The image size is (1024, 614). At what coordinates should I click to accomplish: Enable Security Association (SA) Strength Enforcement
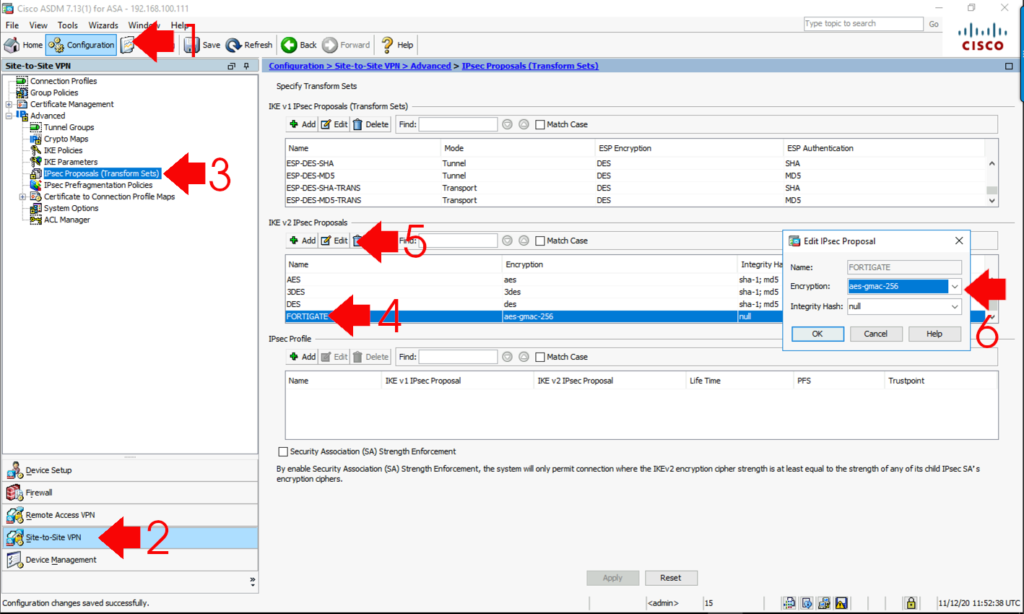[x=283, y=451]
